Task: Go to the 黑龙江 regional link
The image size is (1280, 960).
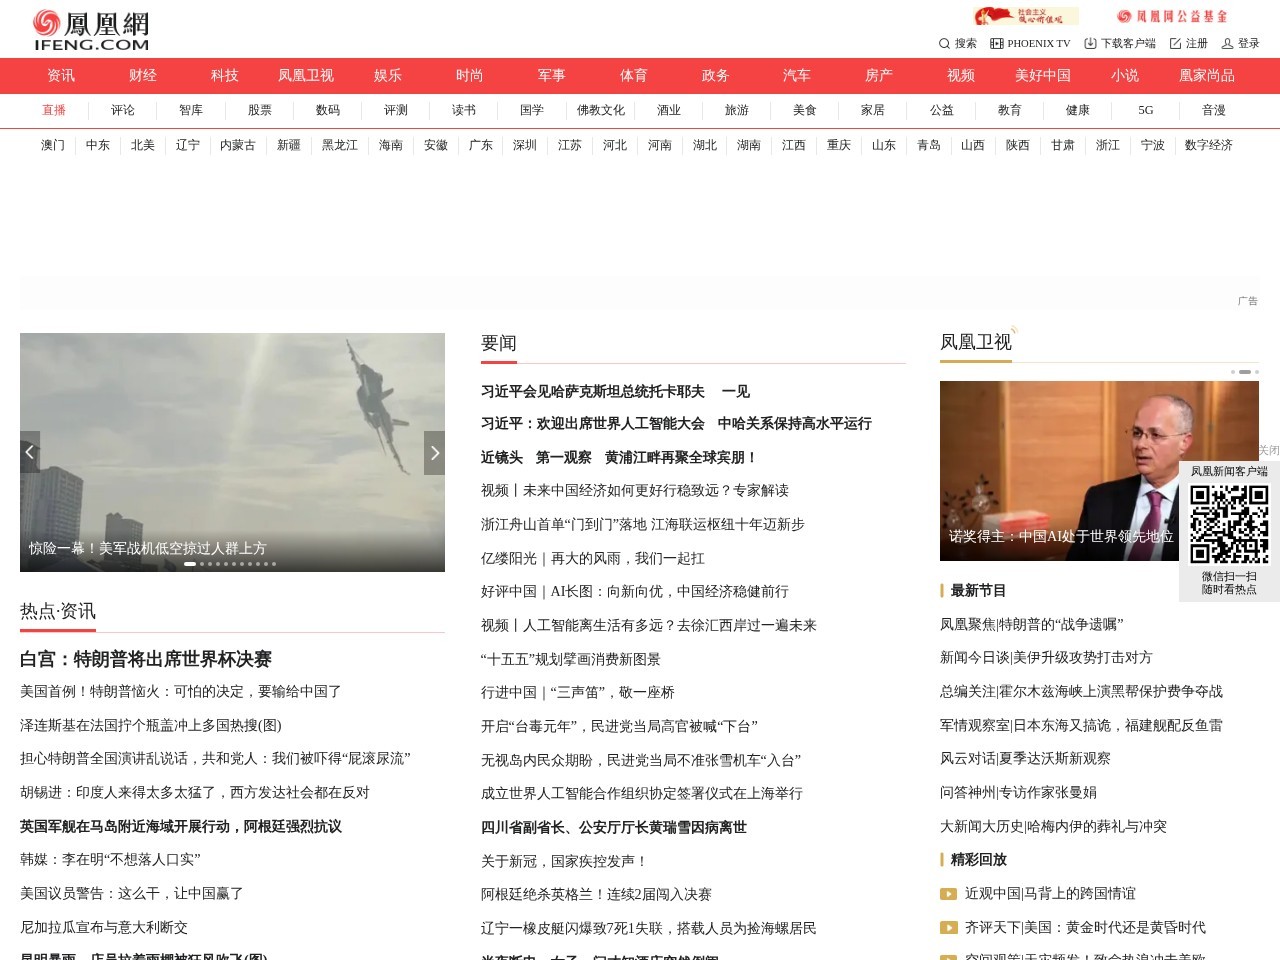Action: coord(340,145)
